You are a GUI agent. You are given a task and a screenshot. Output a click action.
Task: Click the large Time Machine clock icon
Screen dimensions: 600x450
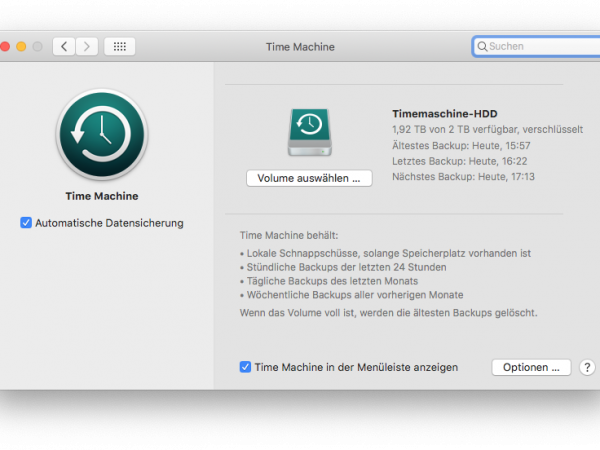101,134
